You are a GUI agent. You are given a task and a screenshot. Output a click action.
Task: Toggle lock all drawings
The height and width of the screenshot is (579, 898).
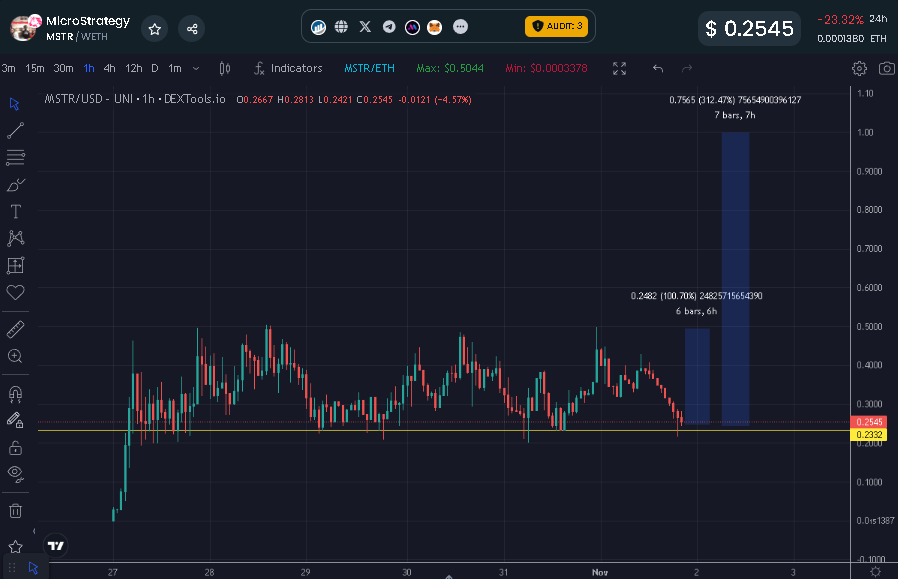[x=15, y=447]
